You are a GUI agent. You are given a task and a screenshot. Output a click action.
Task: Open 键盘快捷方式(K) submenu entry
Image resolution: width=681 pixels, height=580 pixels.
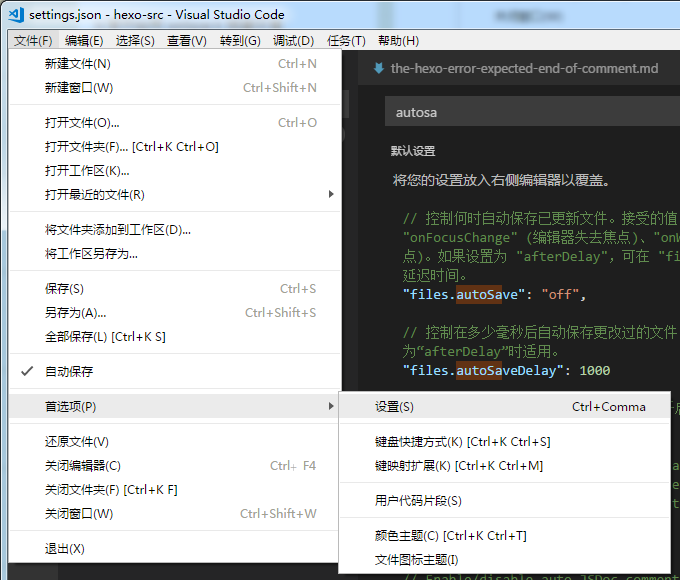pyautogui.click(x=505, y=442)
